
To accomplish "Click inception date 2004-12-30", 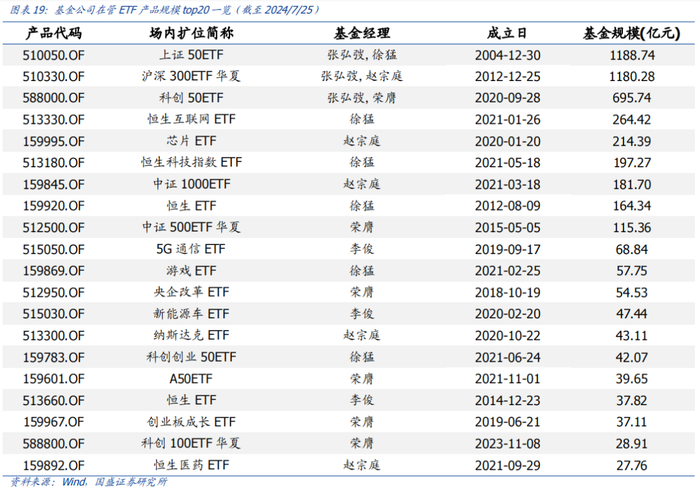I will pos(508,55).
